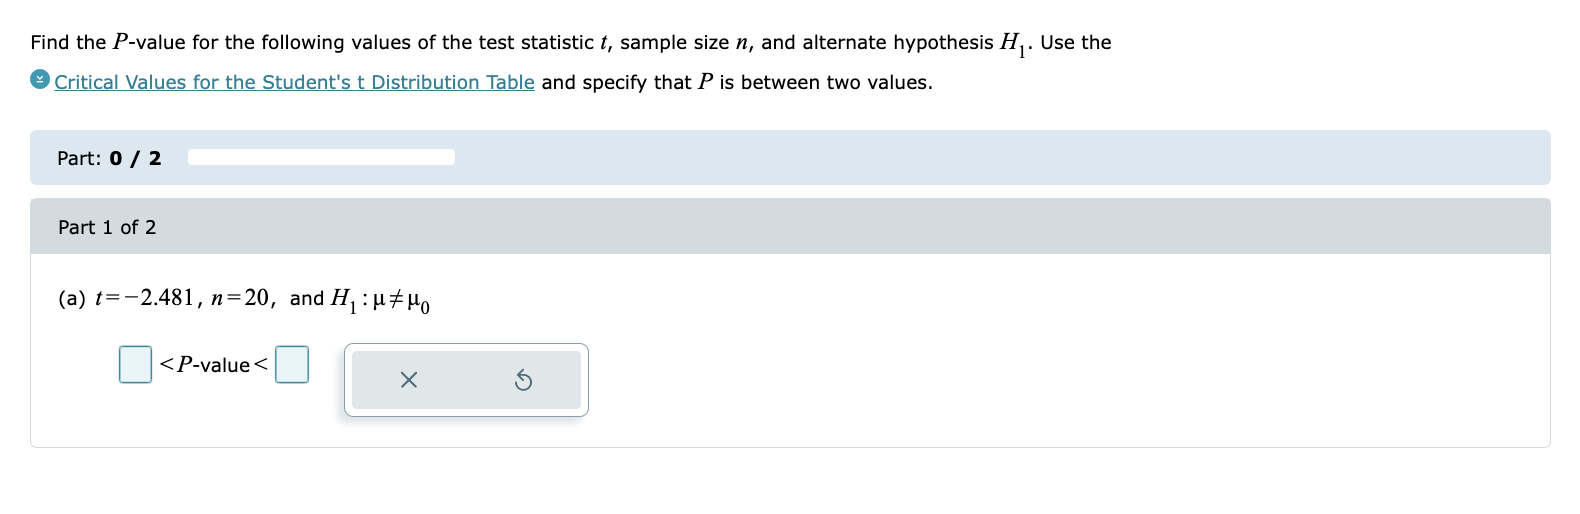Click the t=−2.481 test statistic value
The image size is (1580, 514).
144,298
